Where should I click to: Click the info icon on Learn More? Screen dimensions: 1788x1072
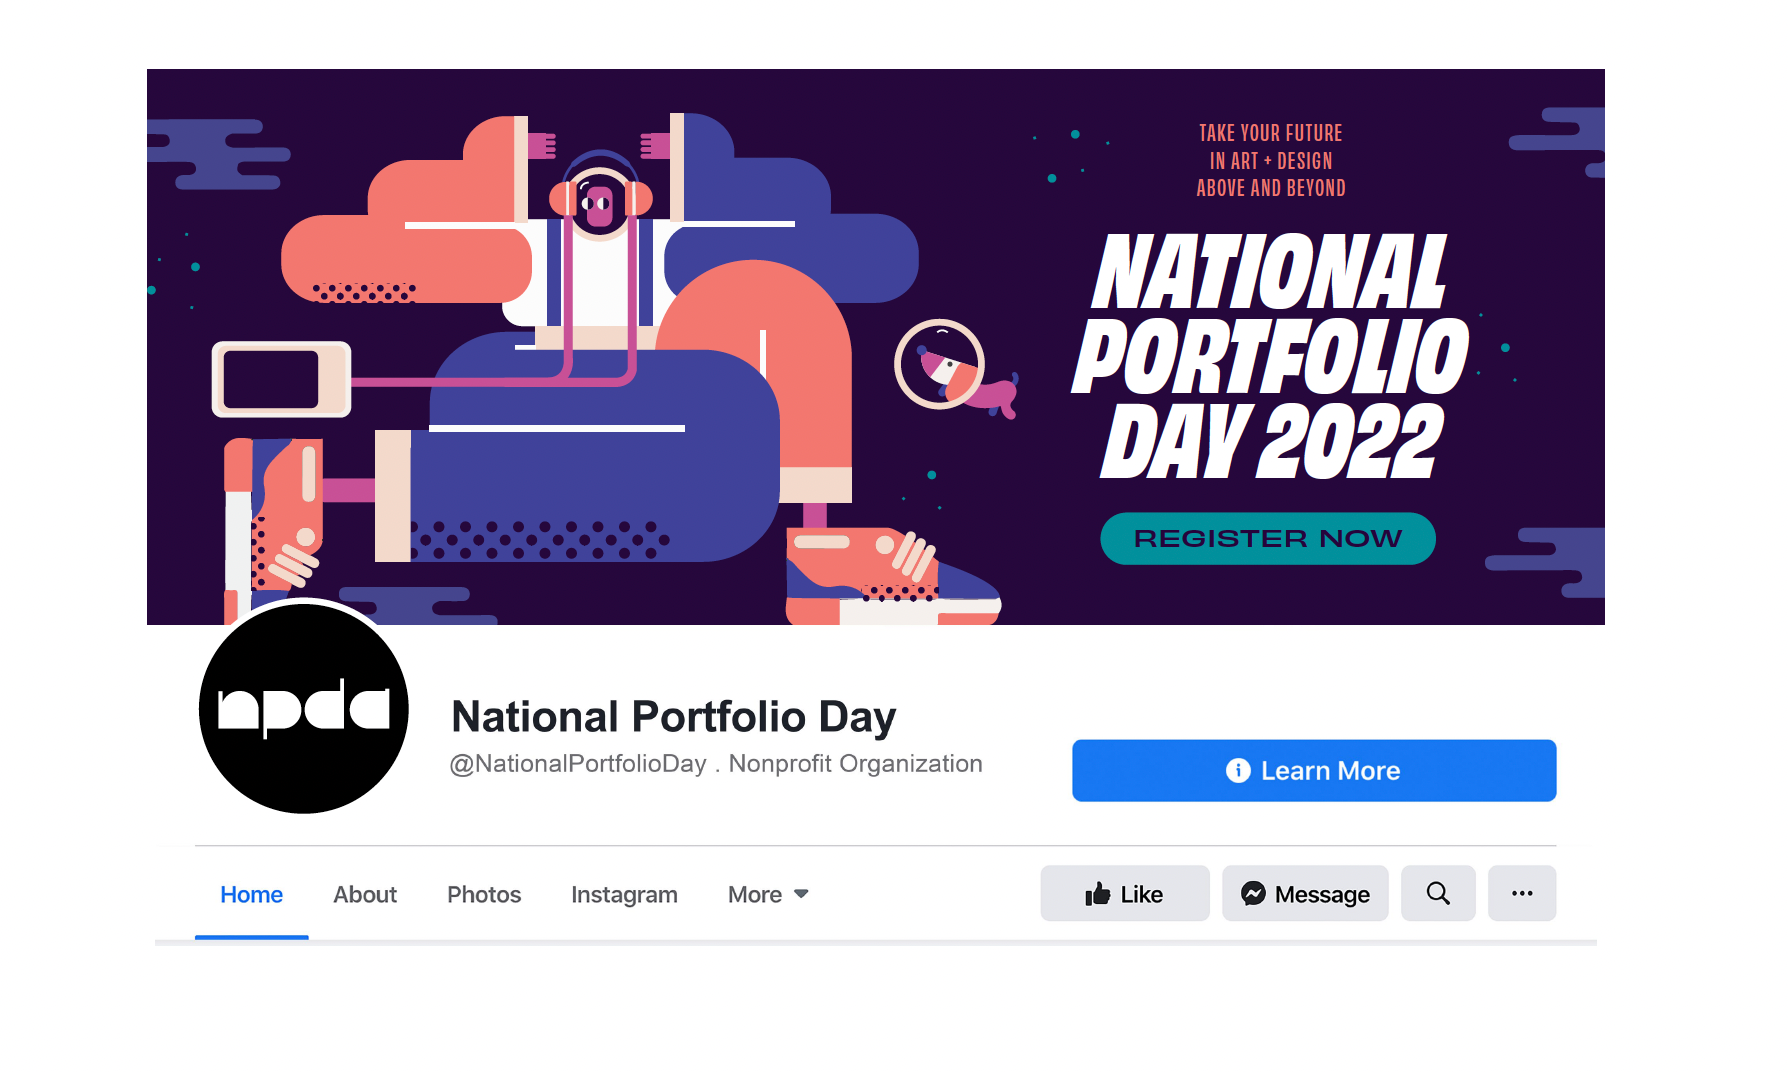pyautogui.click(x=1238, y=770)
